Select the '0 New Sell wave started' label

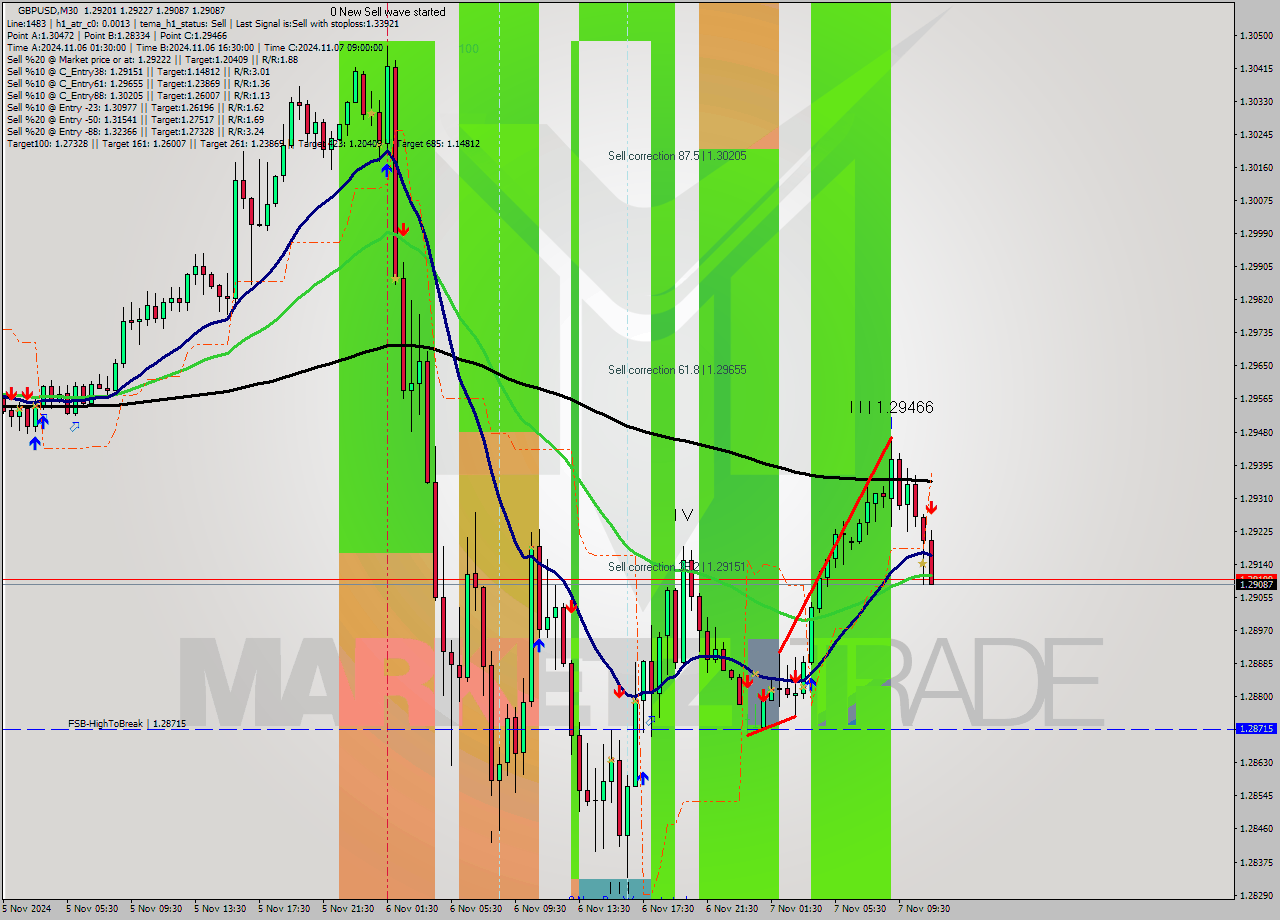click(x=388, y=12)
